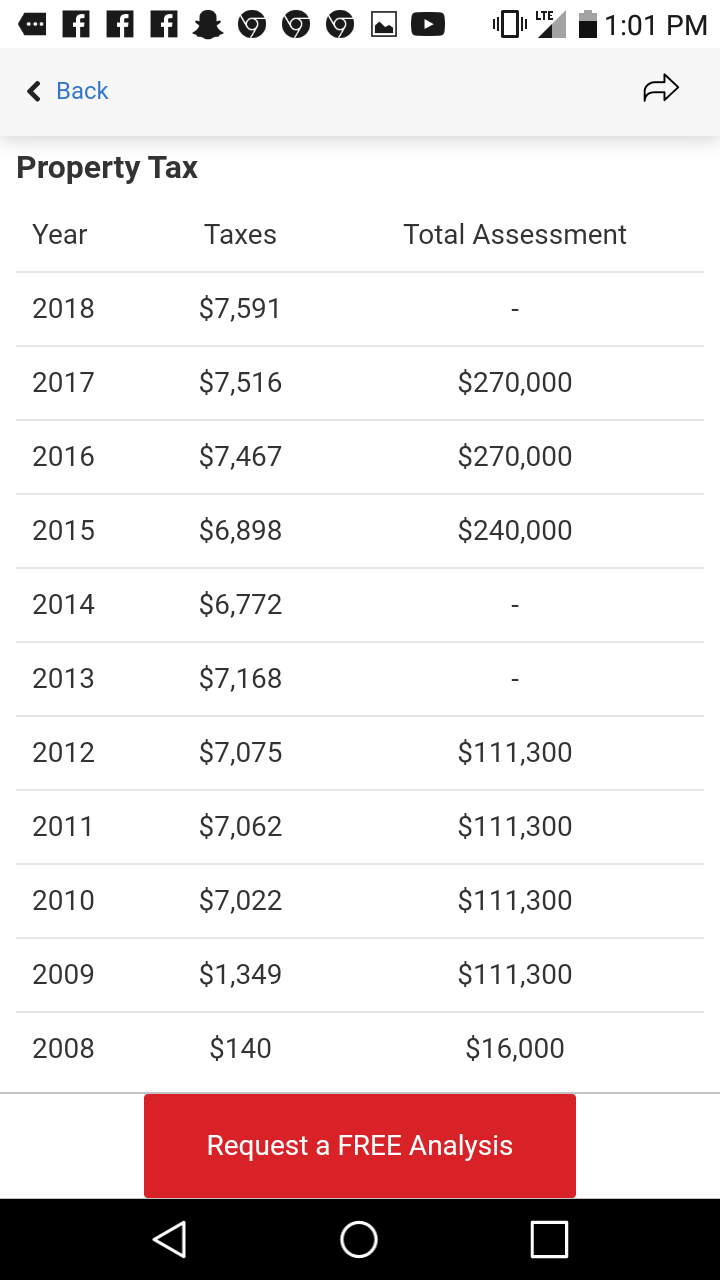Go back using the Back link

pyautogui.click(x=82, y=91)
